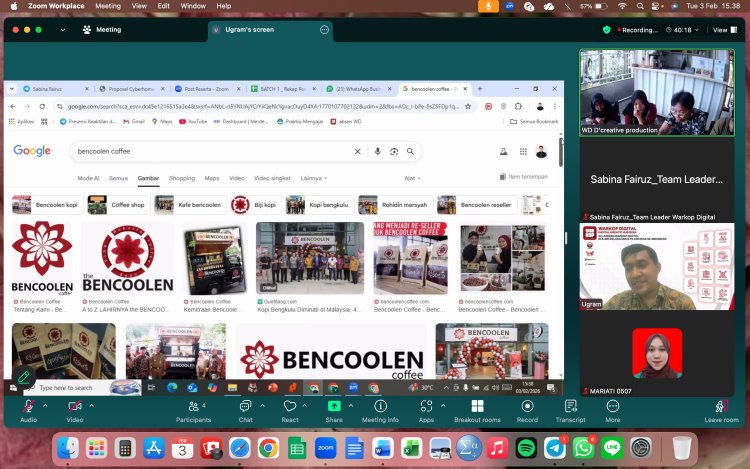
Task: Open options on Ugram's screen tab
Action: click(324, 30)
